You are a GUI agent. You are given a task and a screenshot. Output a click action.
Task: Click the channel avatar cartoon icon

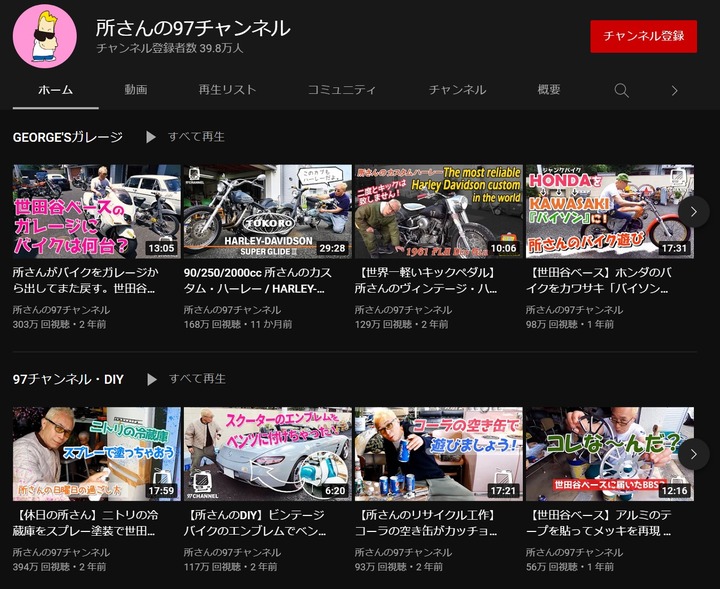(45, 36)
